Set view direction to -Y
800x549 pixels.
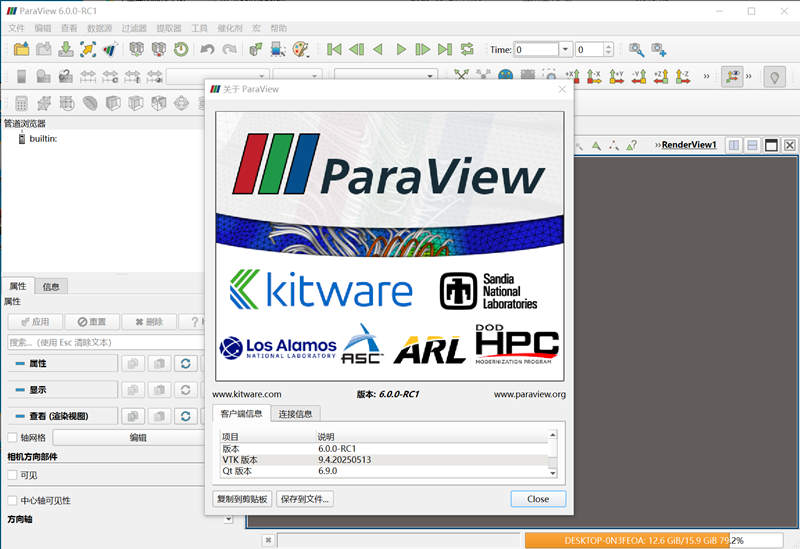click(639, 77)
